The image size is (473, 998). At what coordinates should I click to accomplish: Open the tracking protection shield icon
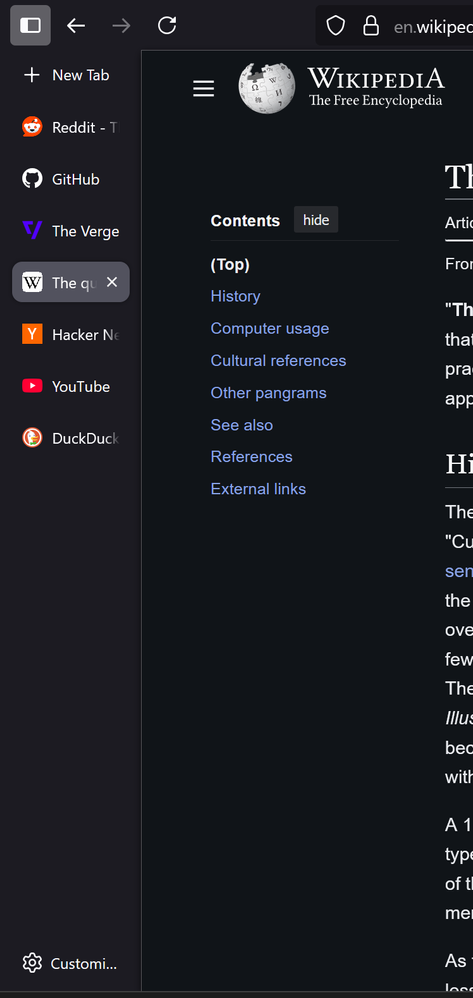(335, 25)
